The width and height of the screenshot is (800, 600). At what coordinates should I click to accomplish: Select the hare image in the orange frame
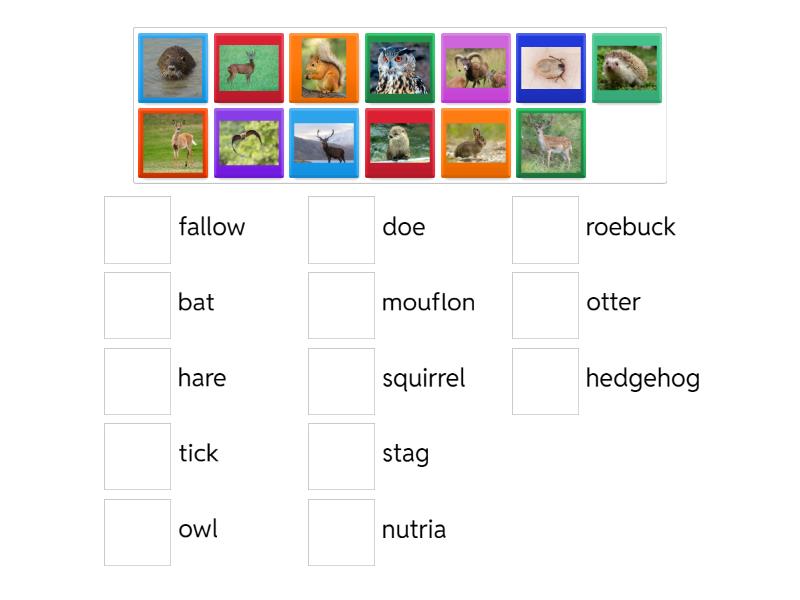476,143
